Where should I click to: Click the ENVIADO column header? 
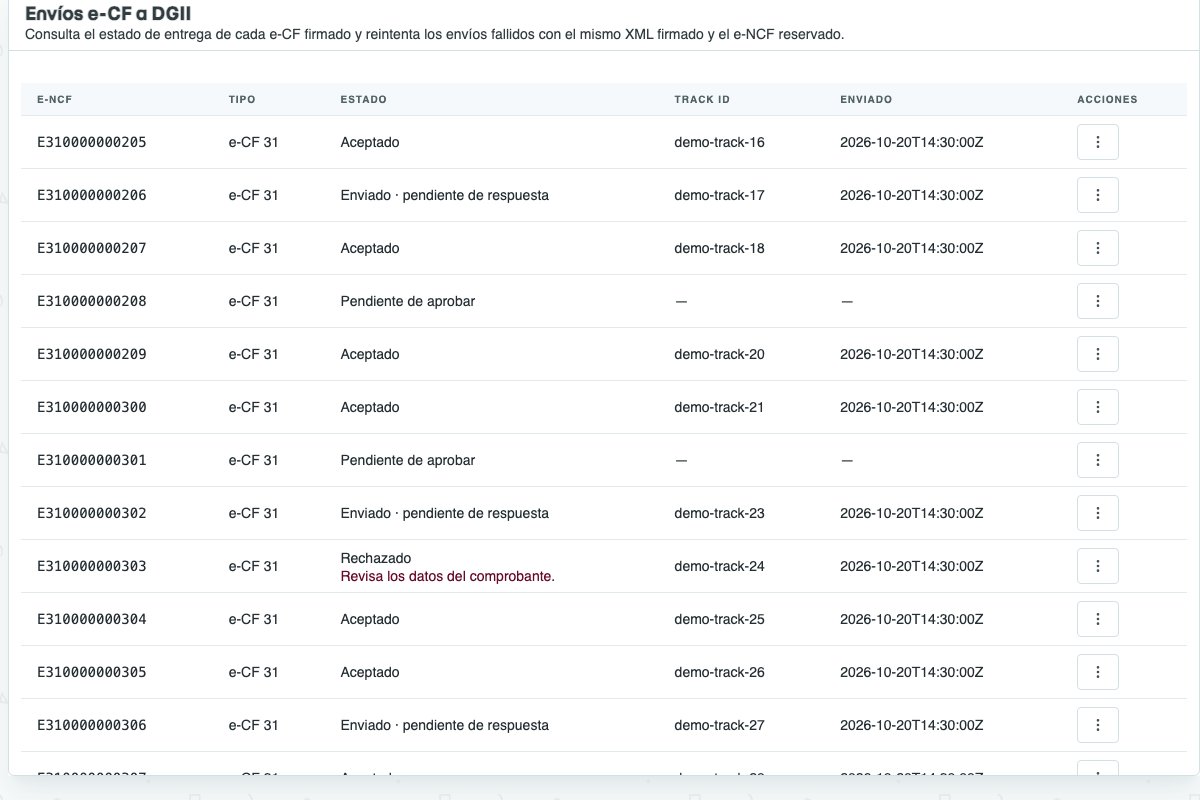point(866,100)
